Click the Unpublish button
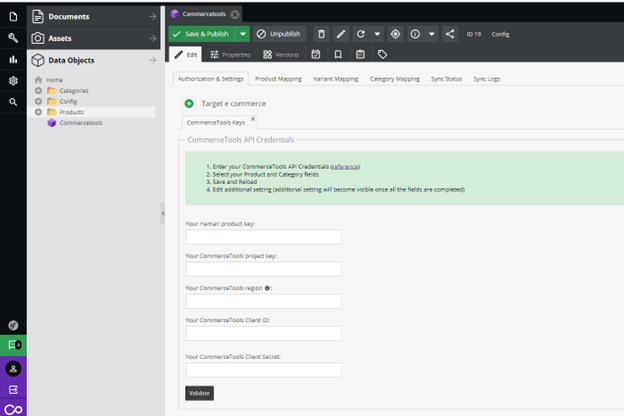 coord(279,34)
